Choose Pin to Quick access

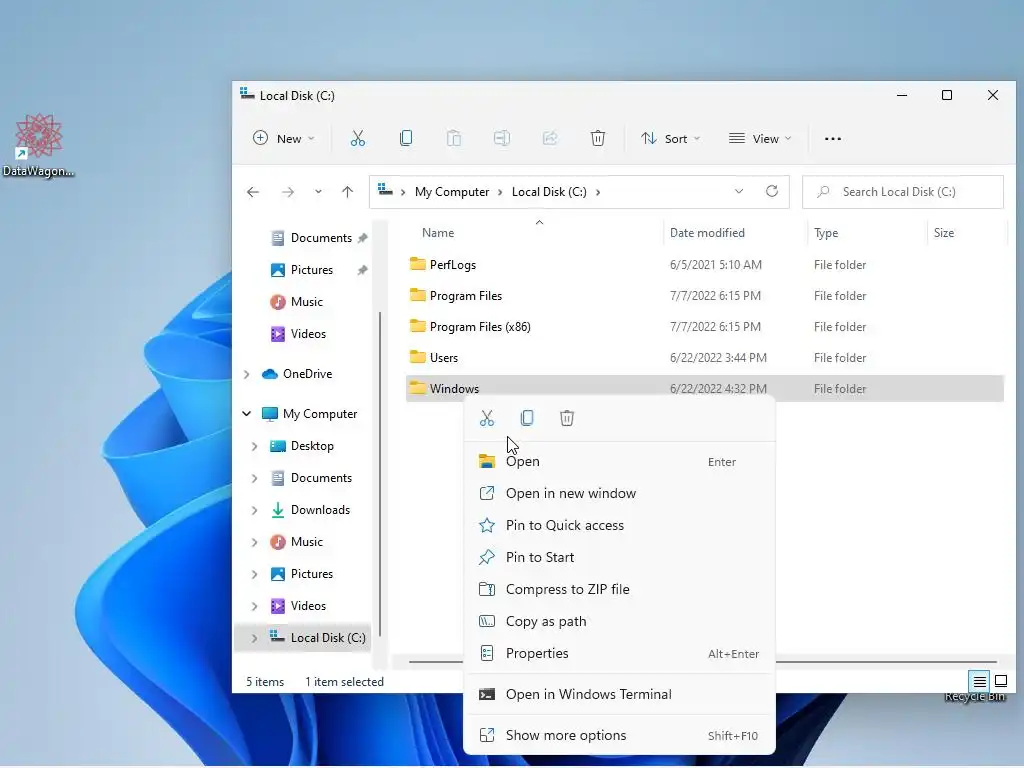click(x=619, y=526)
